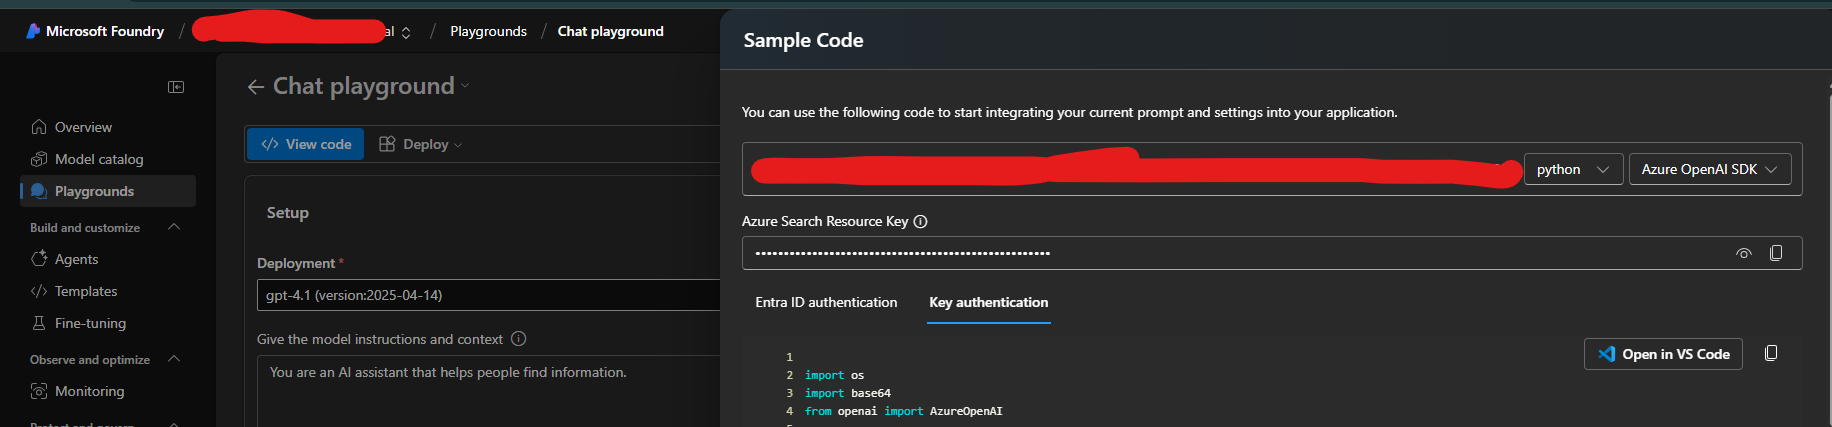Go to Playgrounds breadcrumb
This screenshot has height=427, width=1832.
coord(488,31)
